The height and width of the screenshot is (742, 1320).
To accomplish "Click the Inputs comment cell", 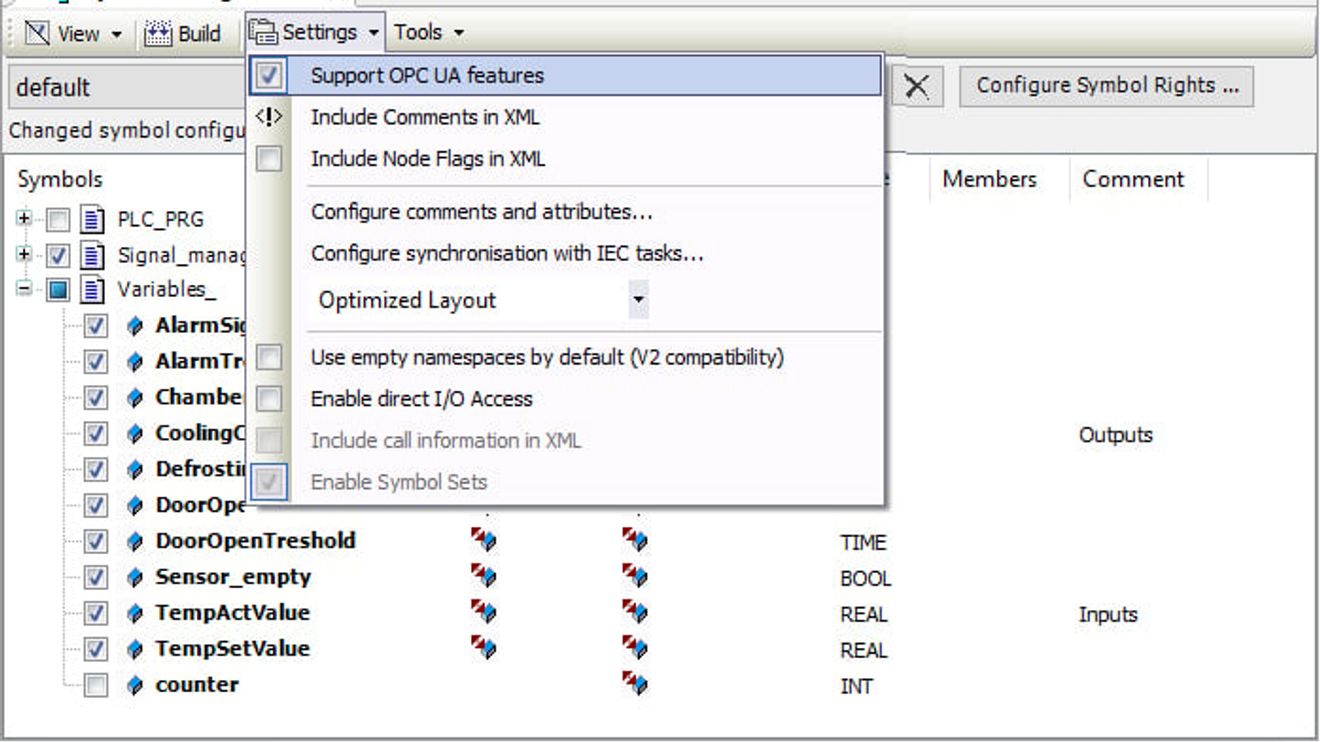I will click(x=1108, y=615).
